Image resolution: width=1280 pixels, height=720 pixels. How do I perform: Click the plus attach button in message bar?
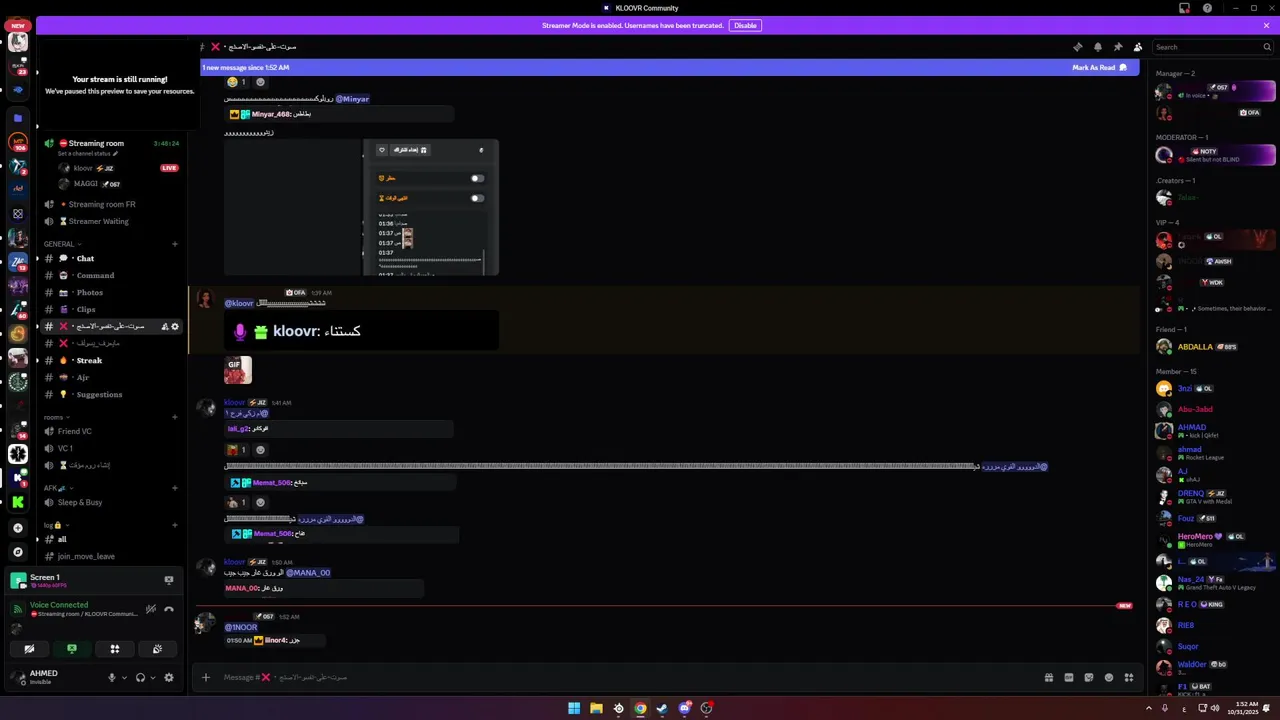(x=206, y=677)
